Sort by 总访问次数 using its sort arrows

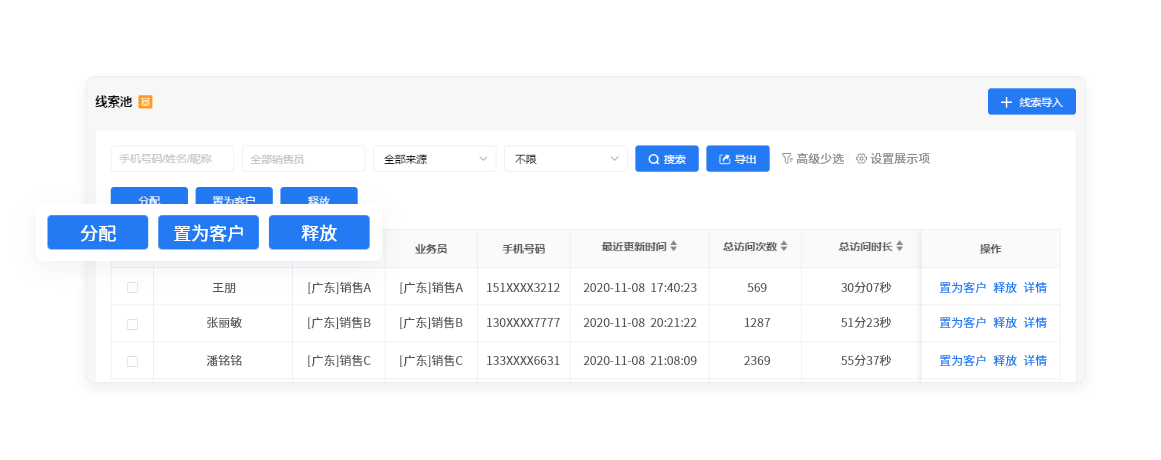coord(784,247)
